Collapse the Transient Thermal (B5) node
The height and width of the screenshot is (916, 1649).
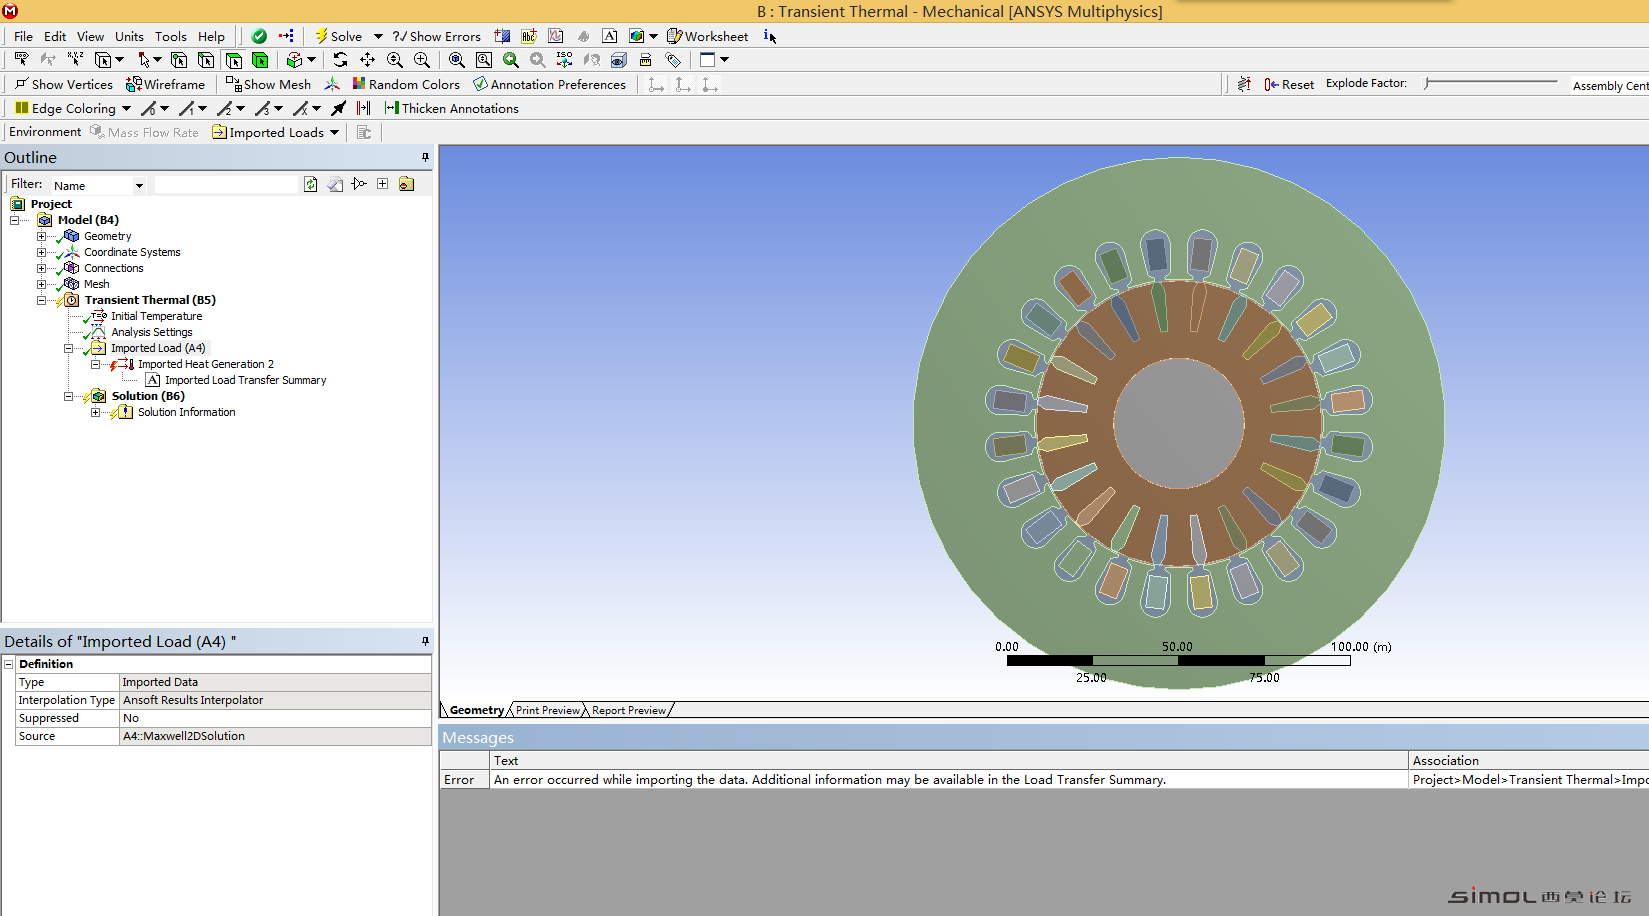tap(41, 300)
